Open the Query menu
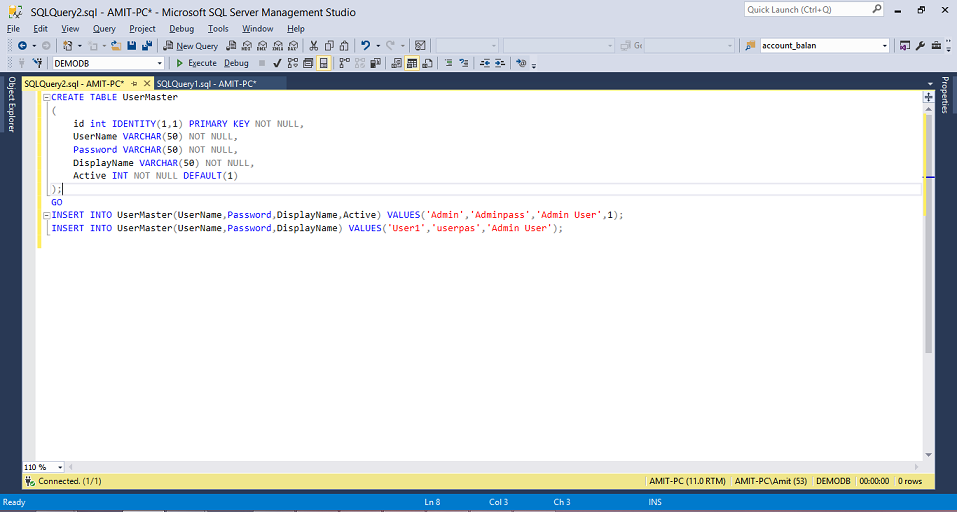Image resolution: width=957 pixels, height=512 pixels. tap(104, 29)
